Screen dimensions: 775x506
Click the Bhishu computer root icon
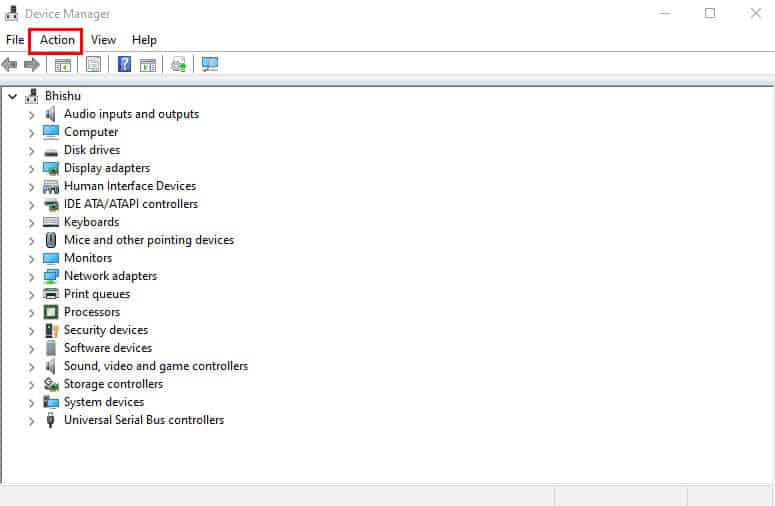click(x=32, y=96)
